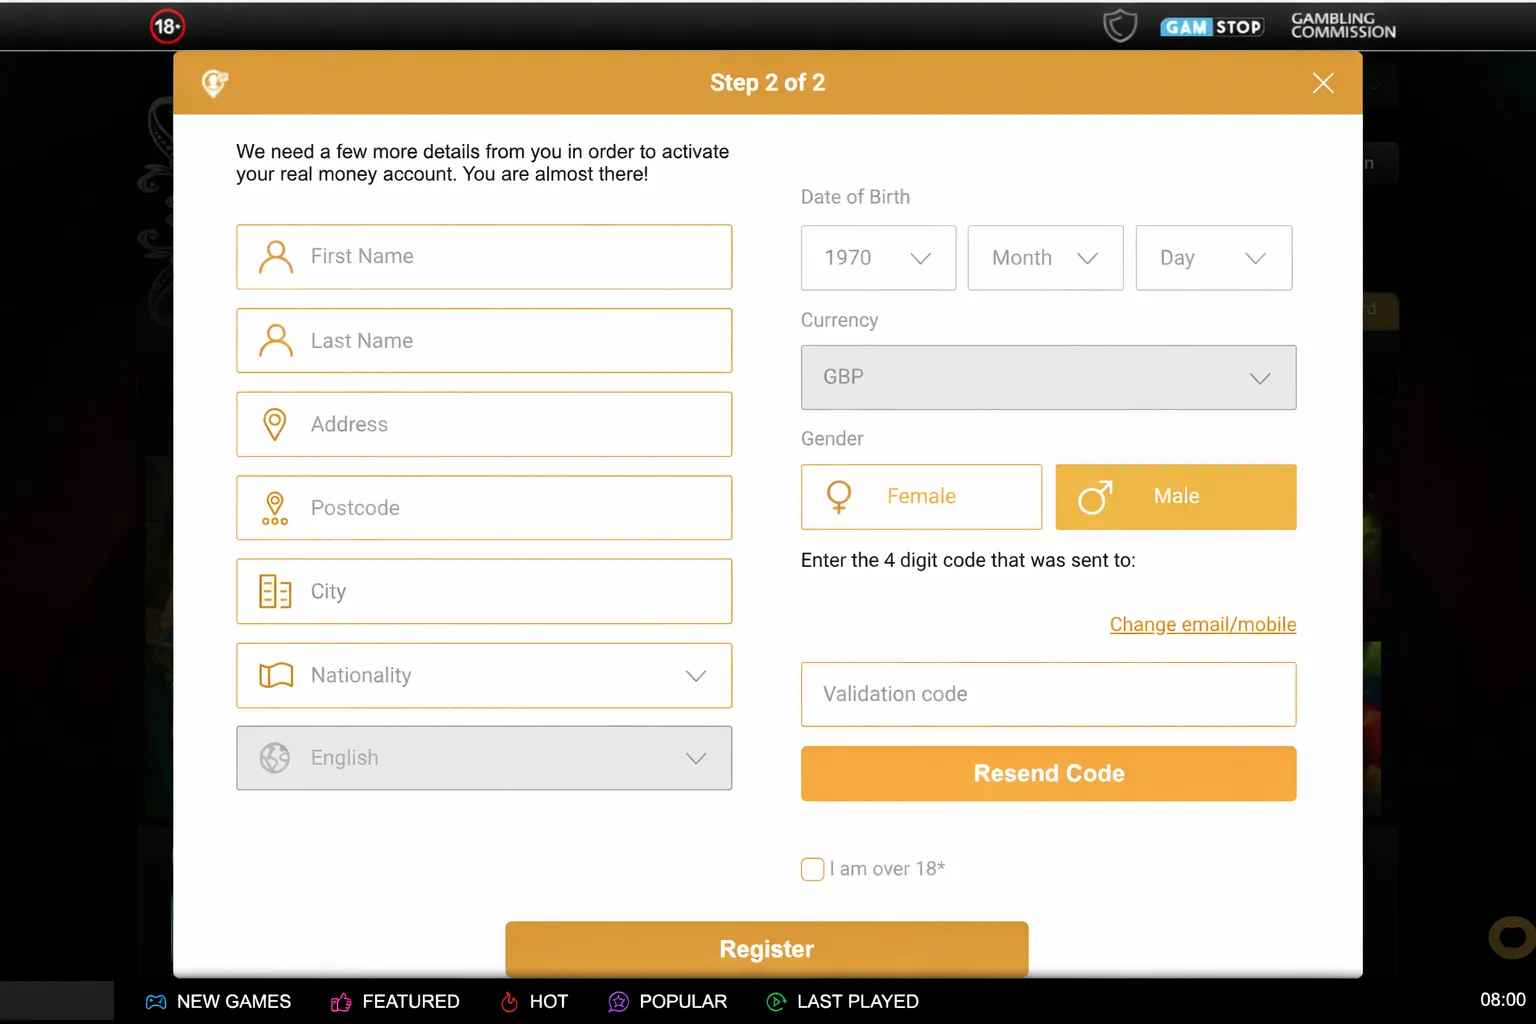Open the birth year dropdown showing 1970
This screenshot has height=1024, width=1536.
[x=877, y=258]
